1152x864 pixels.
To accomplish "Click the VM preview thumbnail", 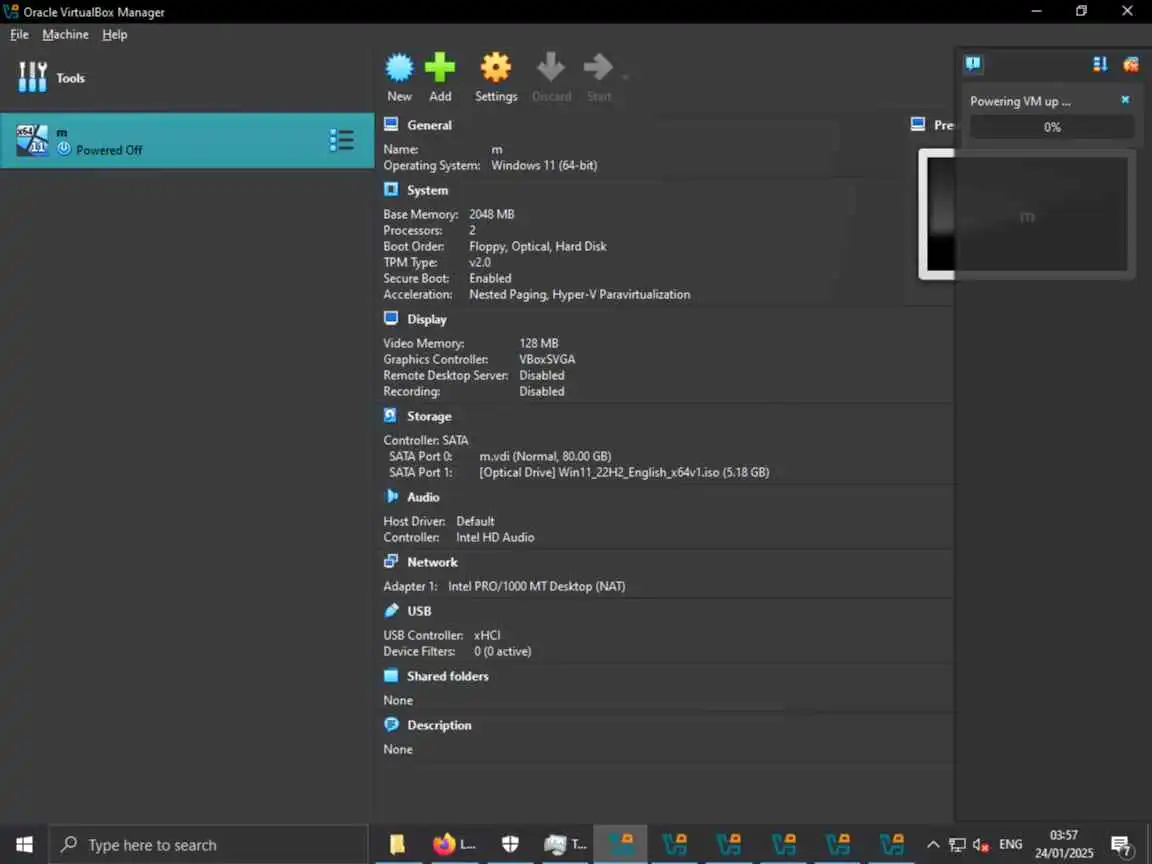I will point(1026,214).
